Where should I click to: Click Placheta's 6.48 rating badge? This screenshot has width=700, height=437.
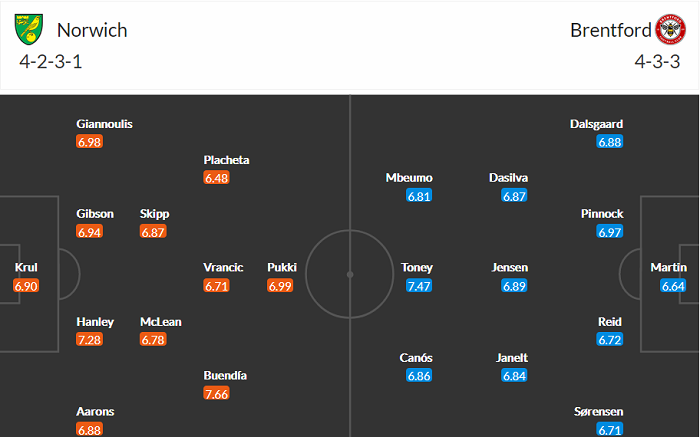pos(217,179)
